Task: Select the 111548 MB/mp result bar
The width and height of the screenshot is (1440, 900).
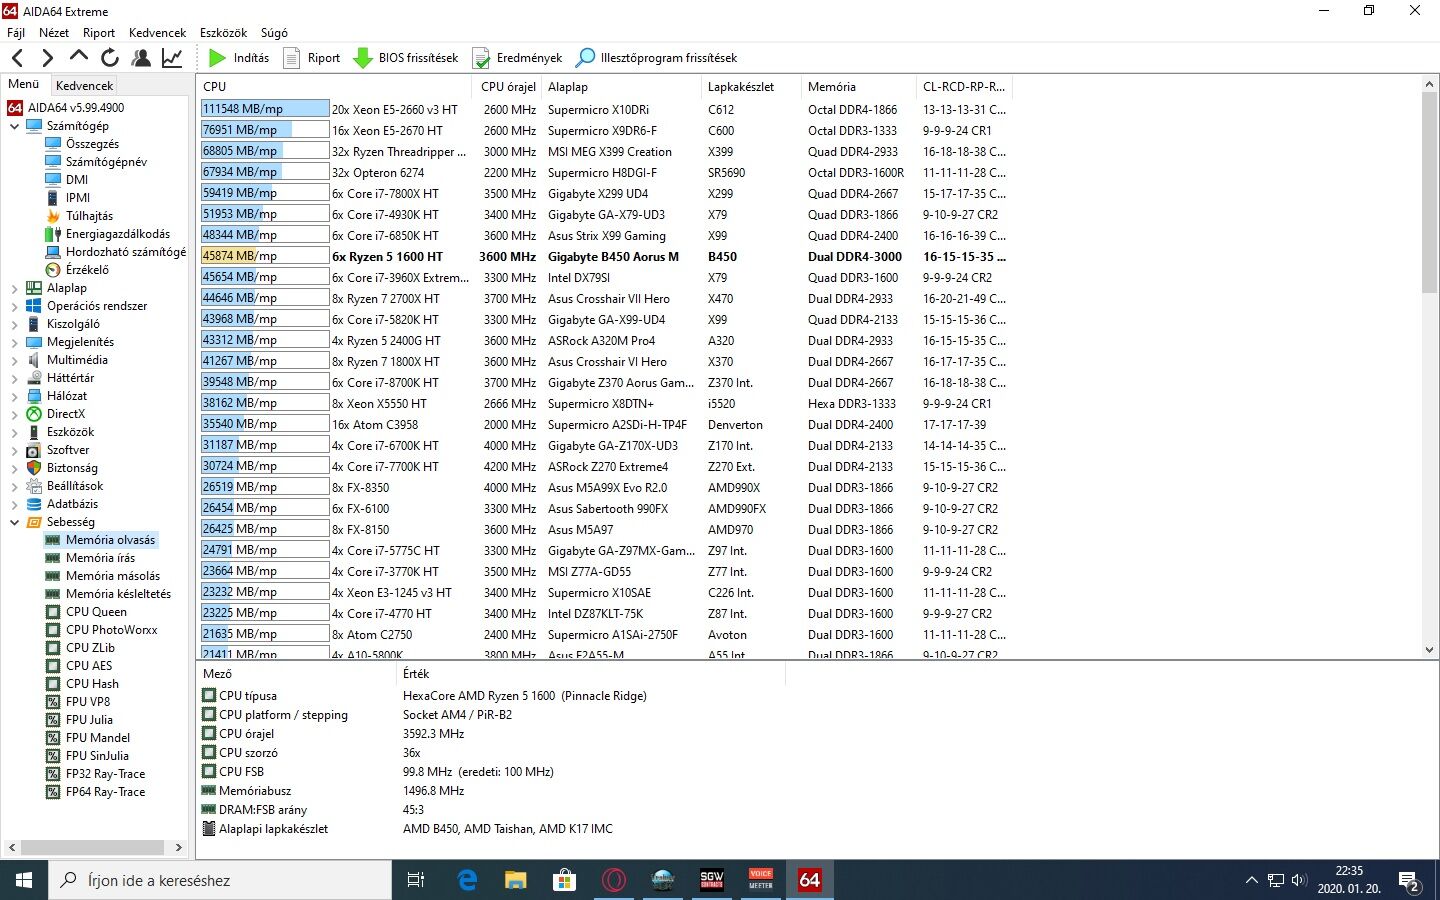Action: 265,109
